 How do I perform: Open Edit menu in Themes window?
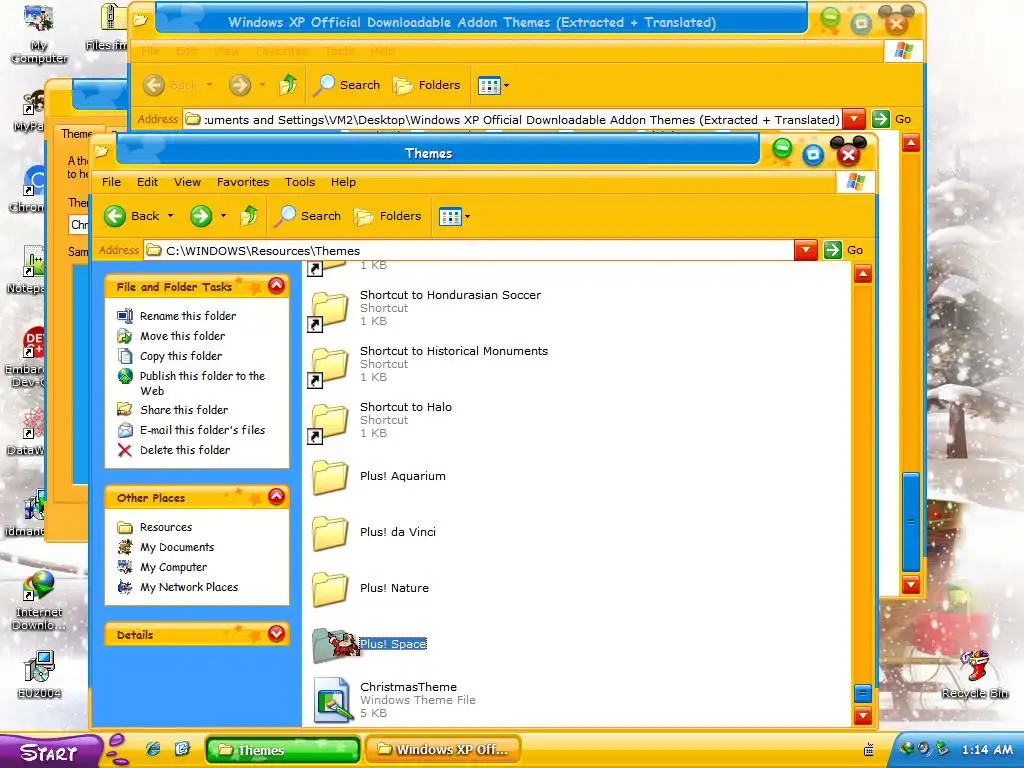148,182
